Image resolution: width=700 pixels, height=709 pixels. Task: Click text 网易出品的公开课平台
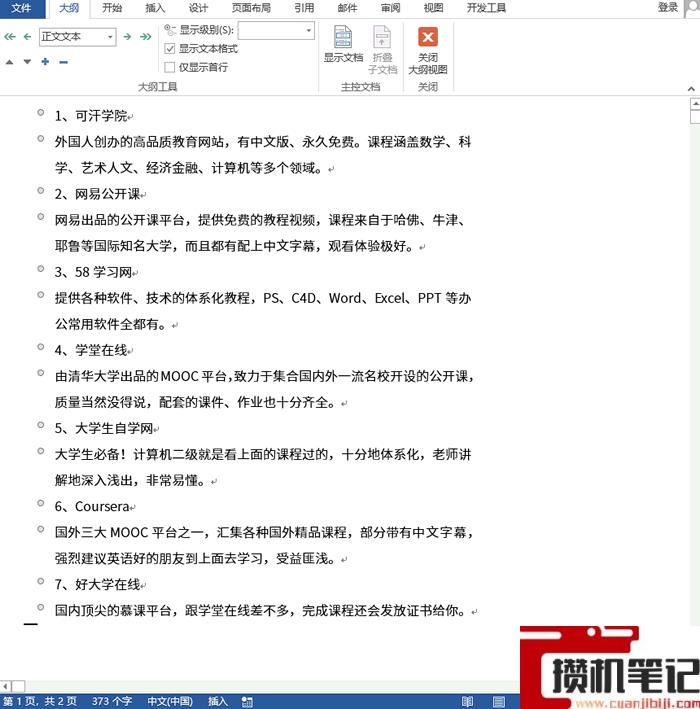tap(119, 220)
